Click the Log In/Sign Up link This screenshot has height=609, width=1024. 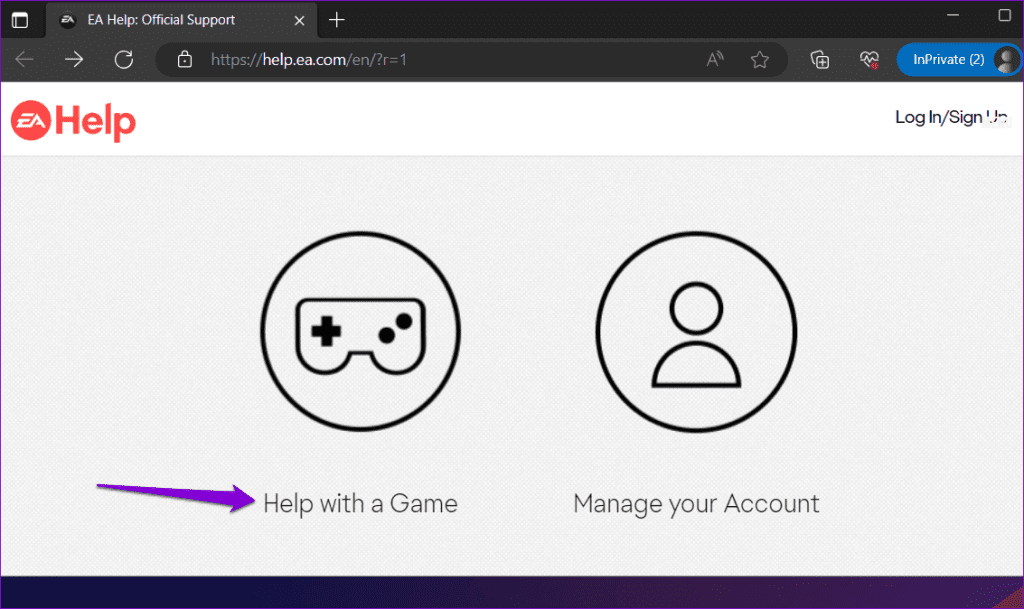pyautogui.click(x=951, y=117)
